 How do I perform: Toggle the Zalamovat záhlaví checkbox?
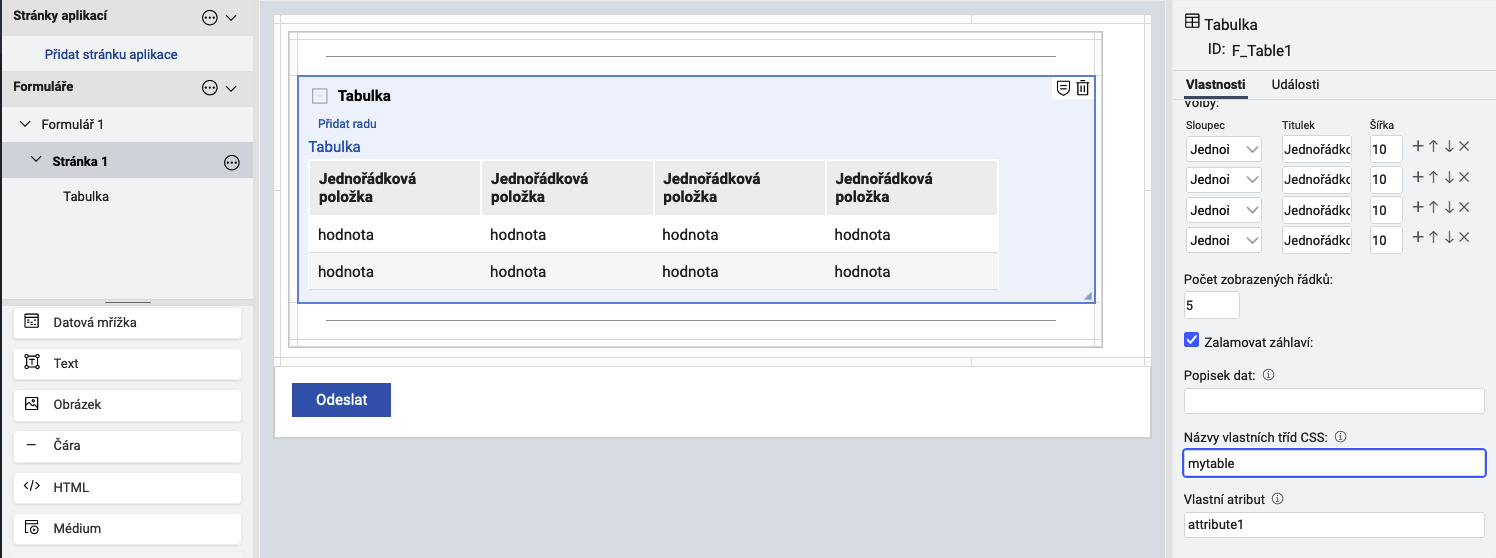click(x=1191, y=340)
